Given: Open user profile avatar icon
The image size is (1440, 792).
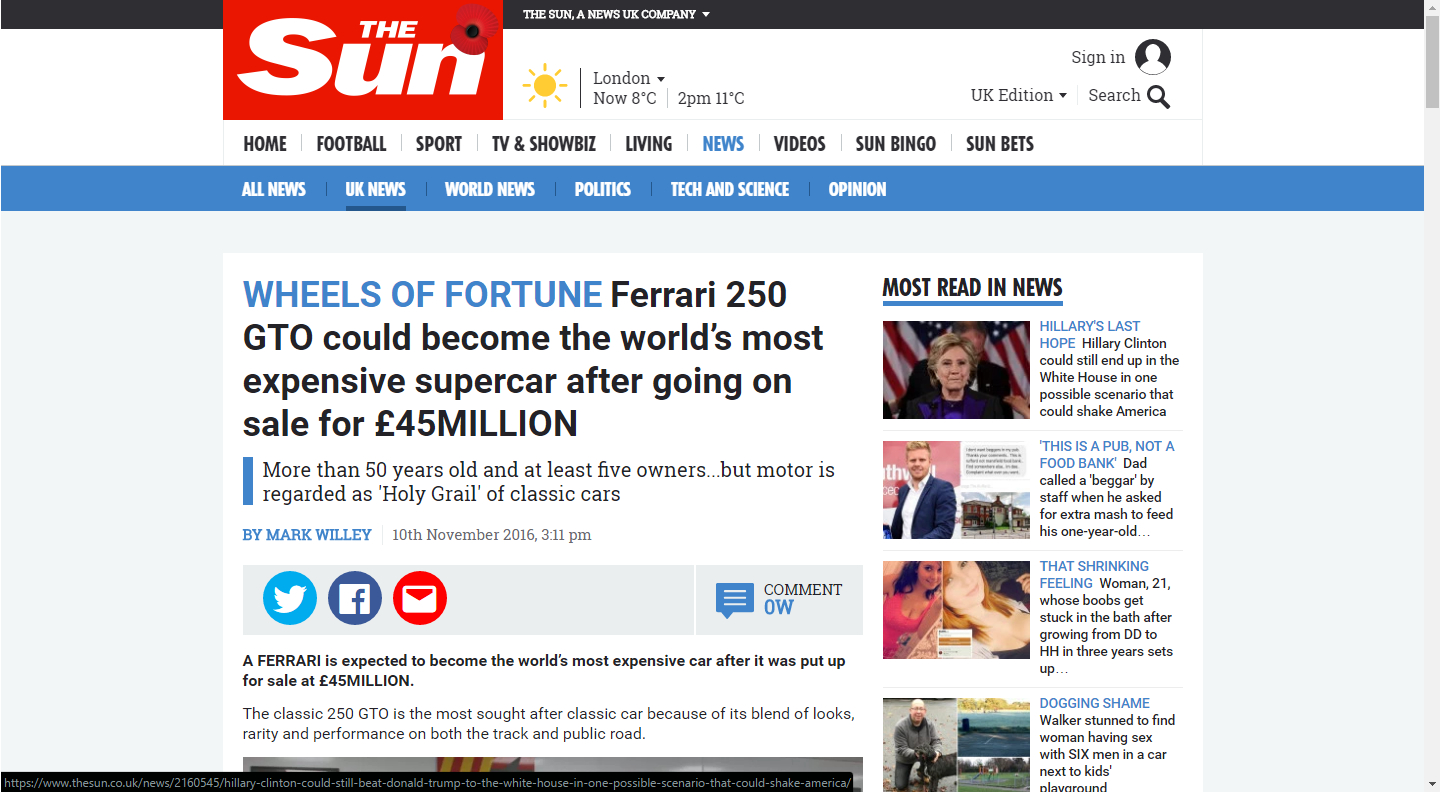Looking at the screenshot, I should click(1152, 57).
